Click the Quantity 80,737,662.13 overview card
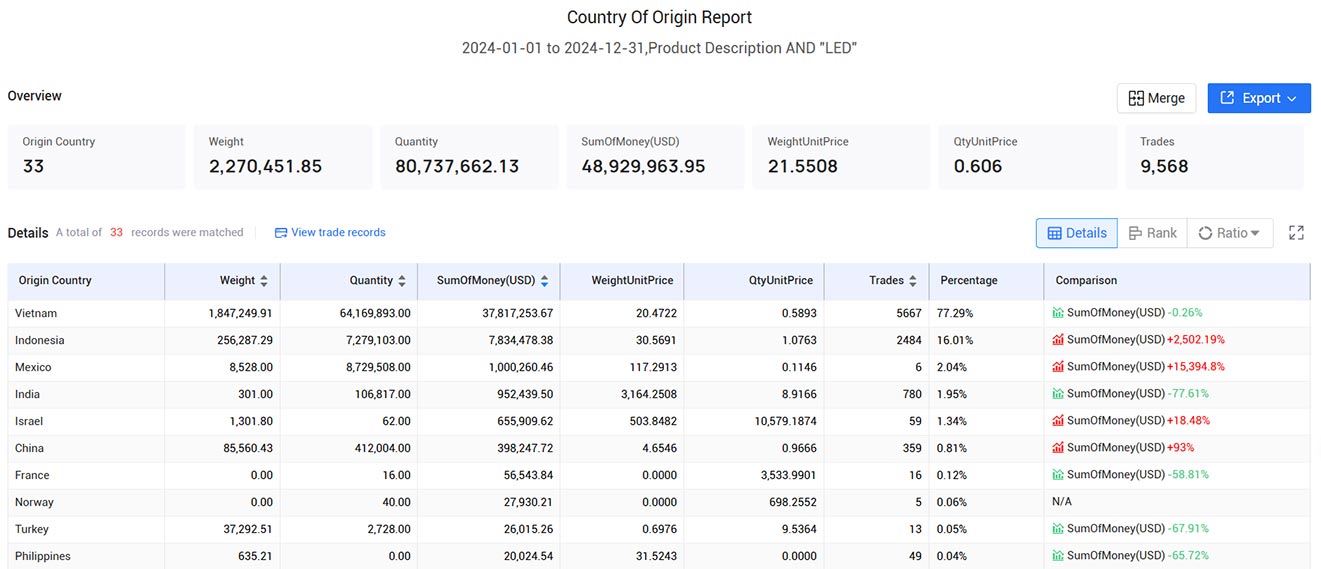 [x=469, y=157]
